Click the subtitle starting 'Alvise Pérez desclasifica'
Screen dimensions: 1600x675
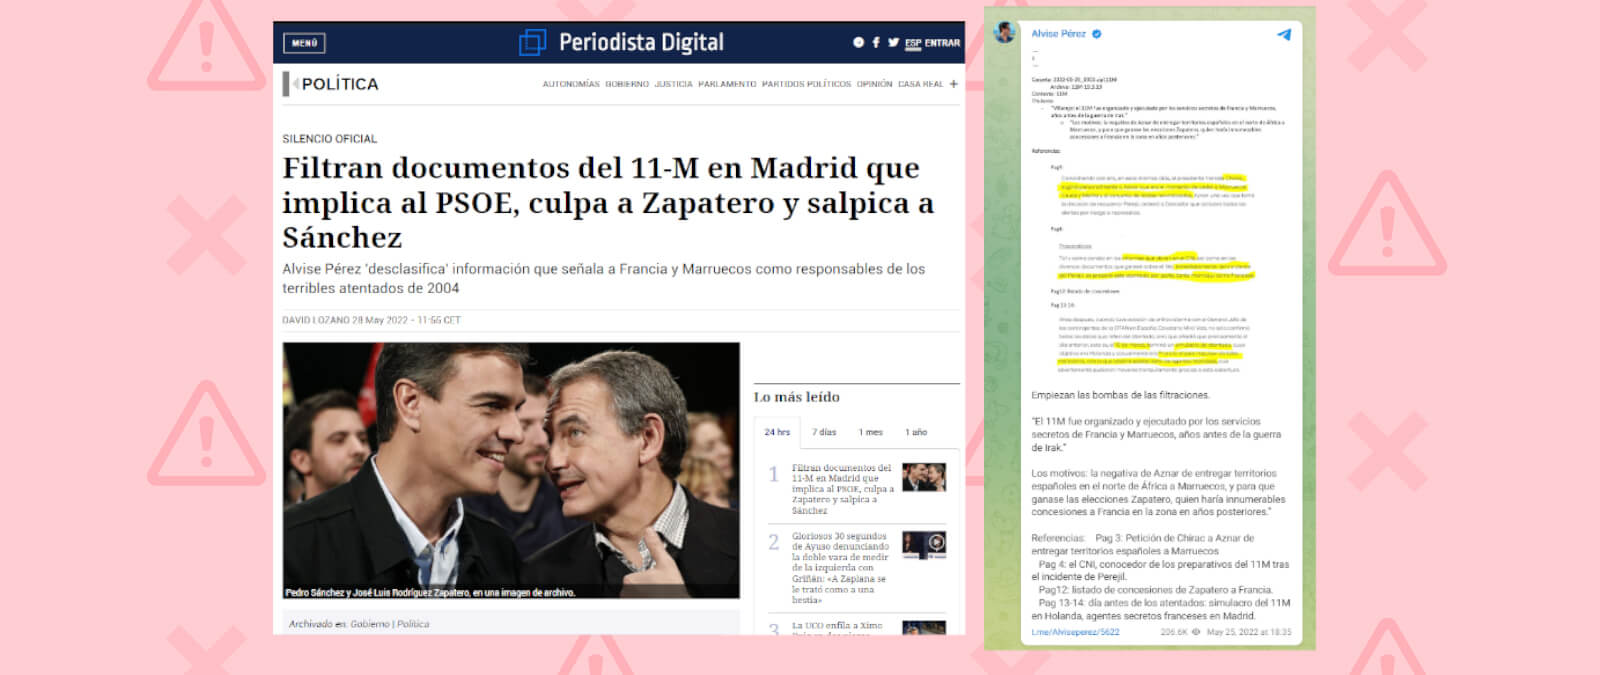(603, 278)
